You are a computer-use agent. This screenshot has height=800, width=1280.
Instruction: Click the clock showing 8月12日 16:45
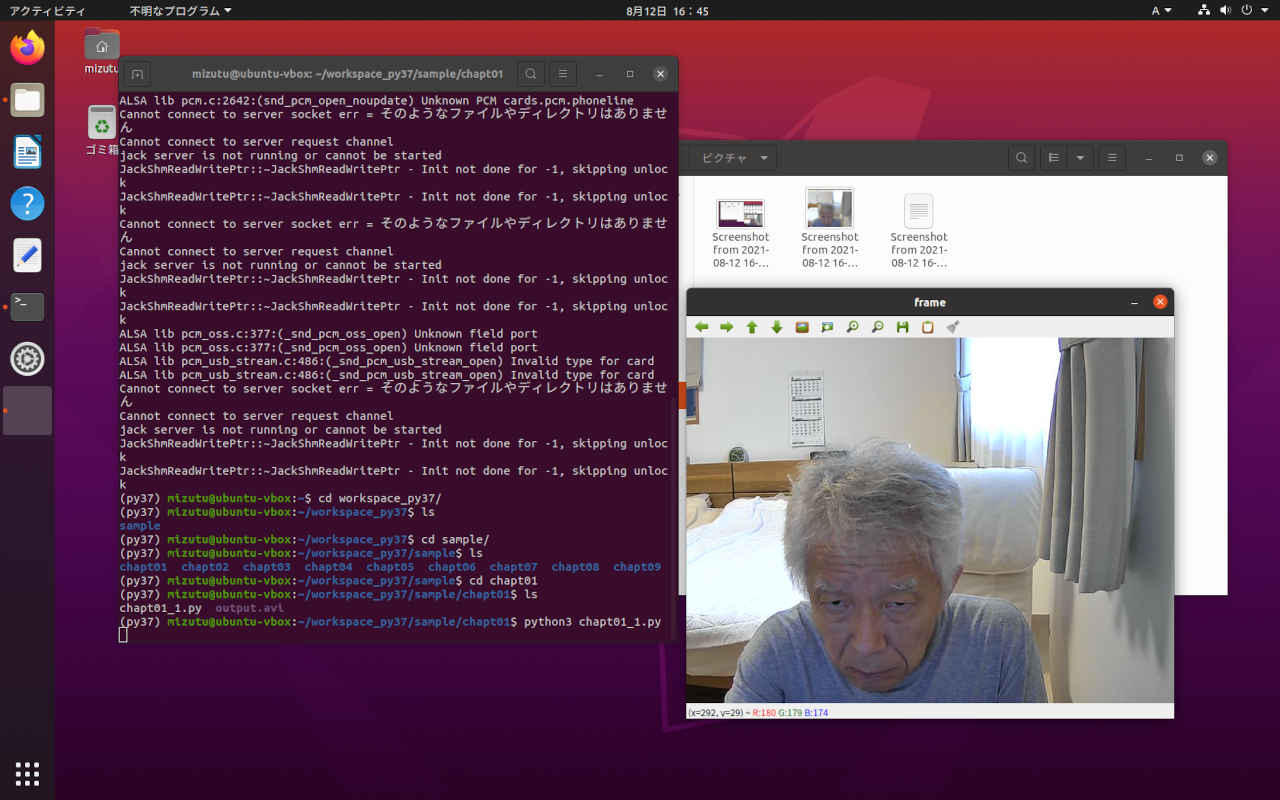[x=667, y=10]
